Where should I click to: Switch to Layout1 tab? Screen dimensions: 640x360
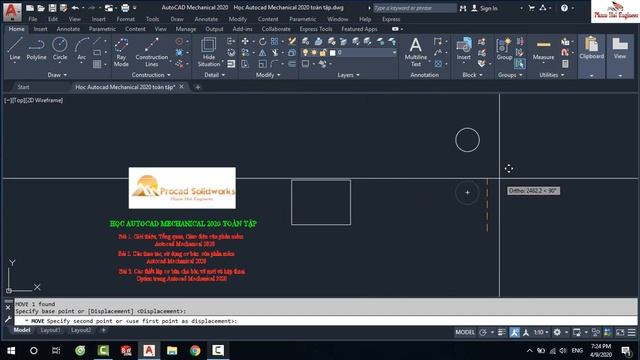50,330
